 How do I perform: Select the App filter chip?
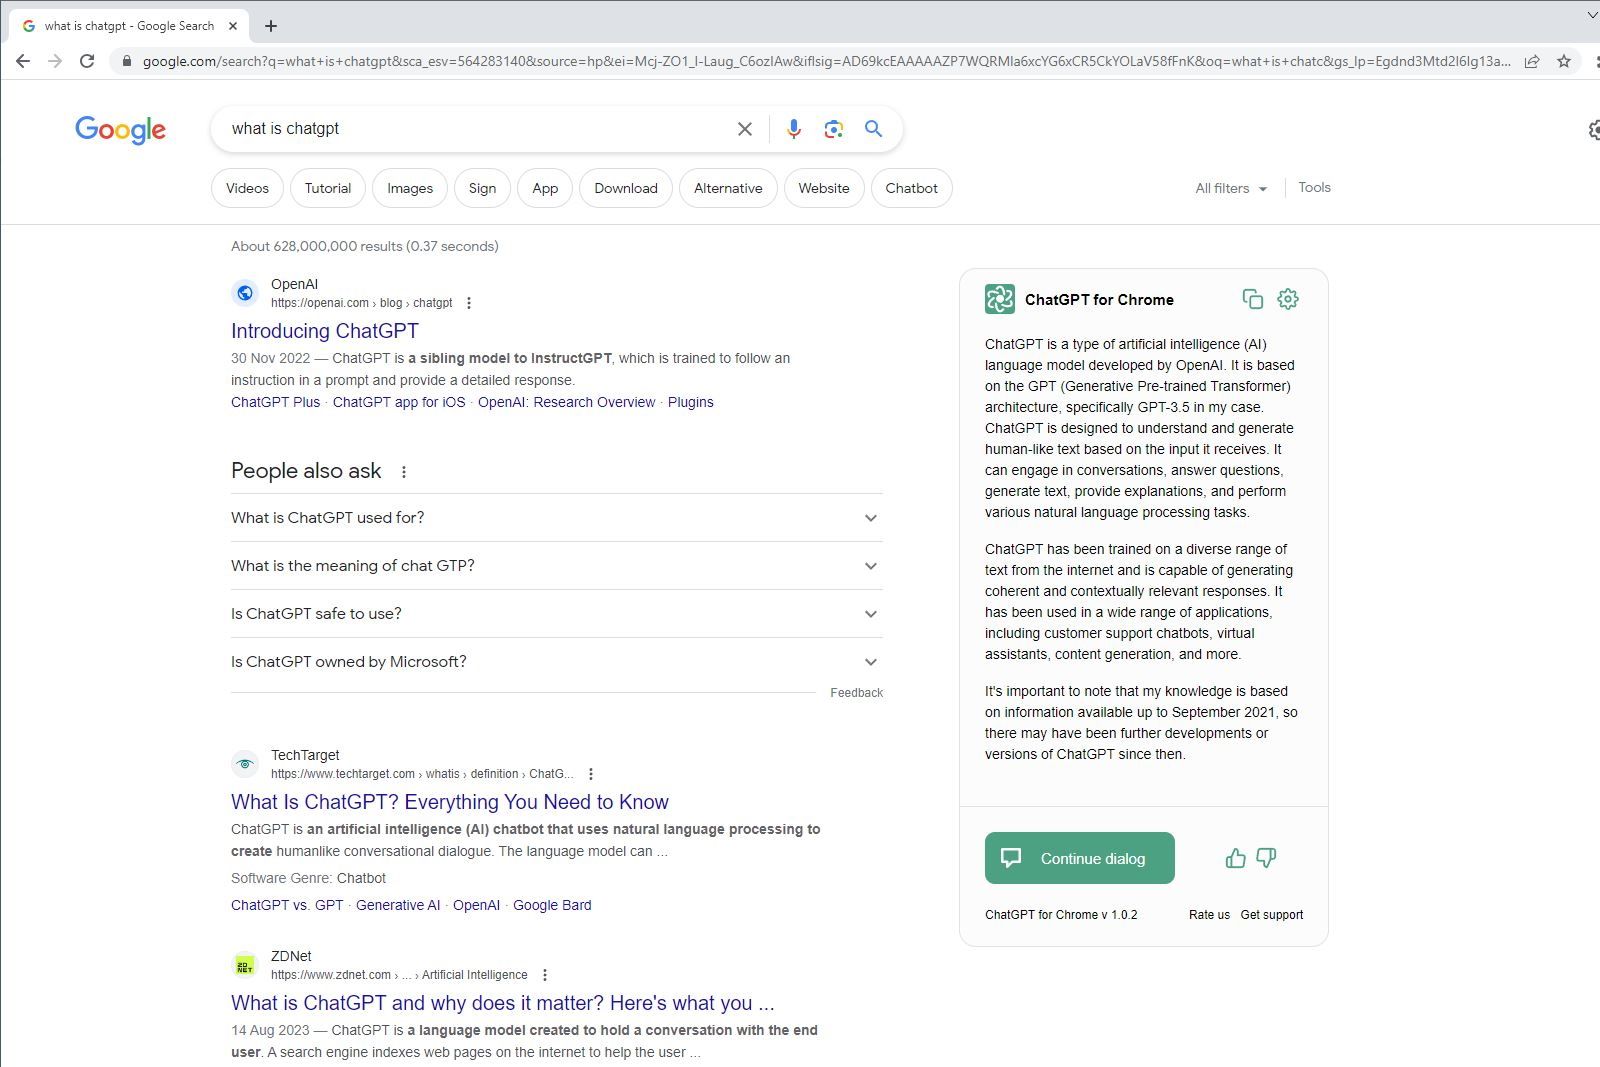click(545, 188)
